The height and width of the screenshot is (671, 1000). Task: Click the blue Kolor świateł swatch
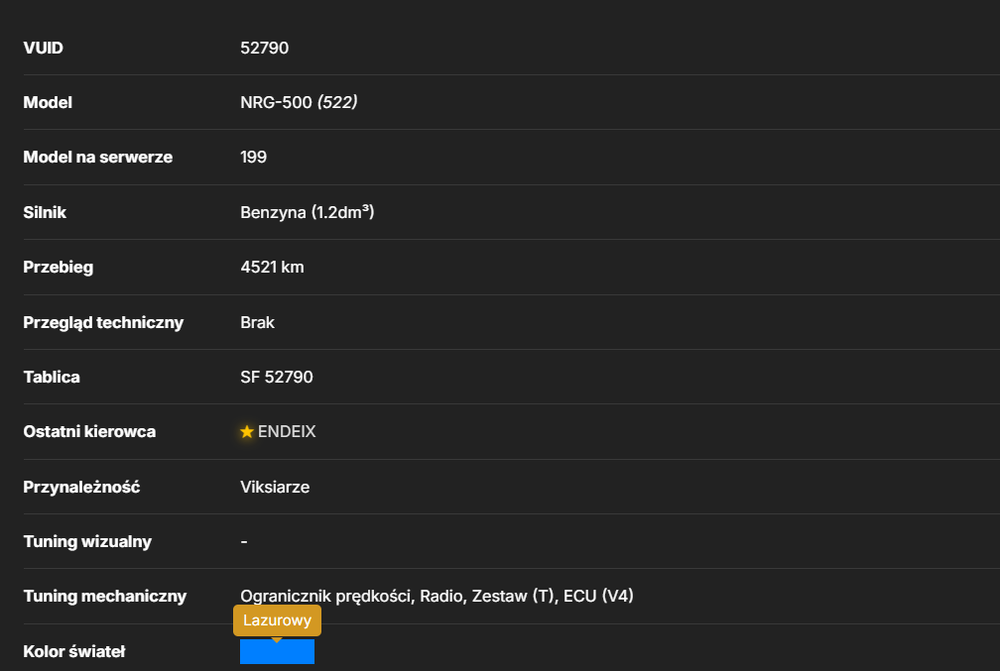(277, 651)
